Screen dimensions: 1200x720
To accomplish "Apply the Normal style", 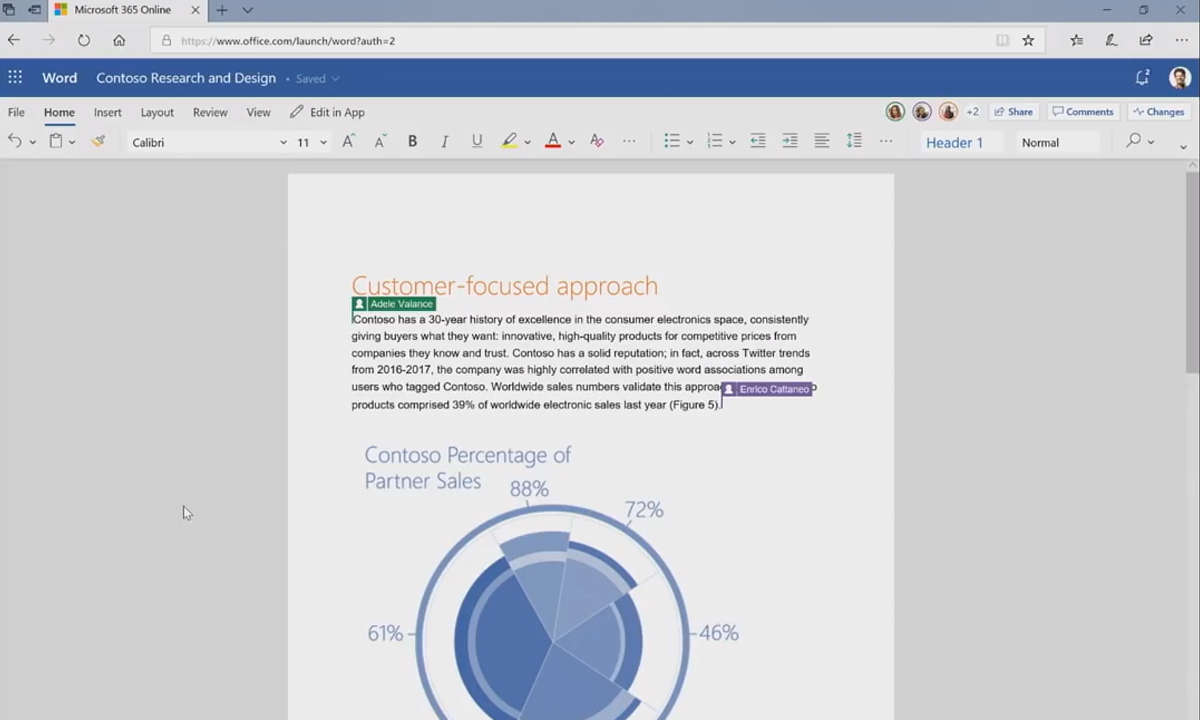I will [x=1055, y=143].
